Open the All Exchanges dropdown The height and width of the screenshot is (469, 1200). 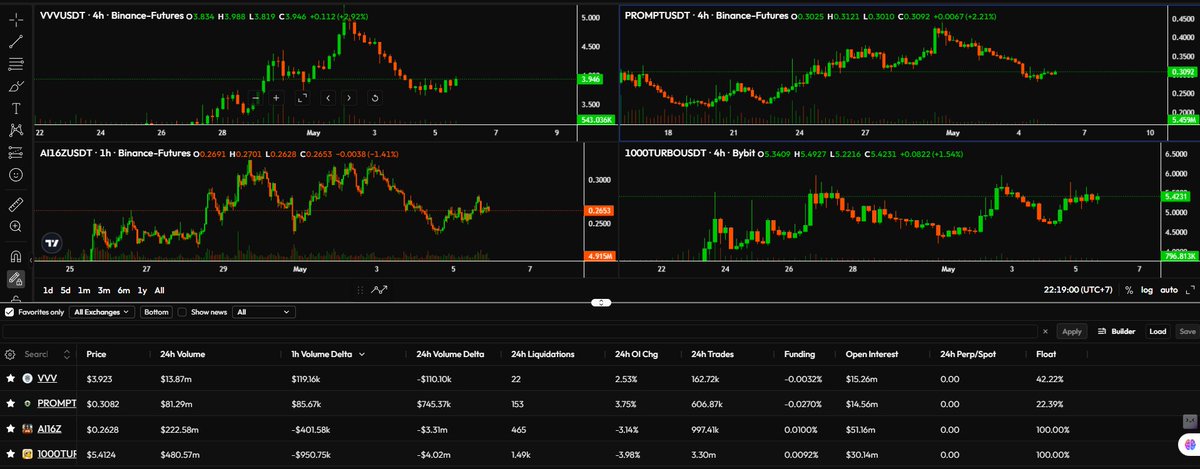(102, 312)
